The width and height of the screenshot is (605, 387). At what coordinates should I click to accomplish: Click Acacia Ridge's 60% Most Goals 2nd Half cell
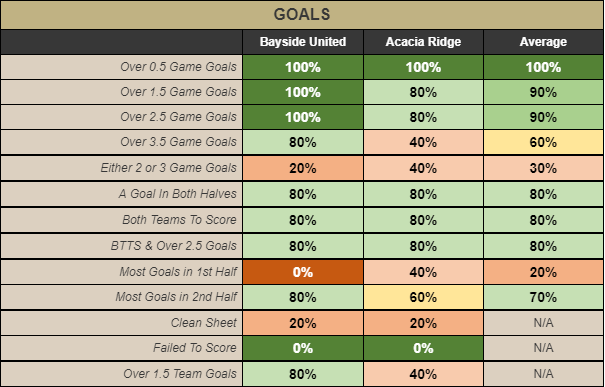coord(423,297)
